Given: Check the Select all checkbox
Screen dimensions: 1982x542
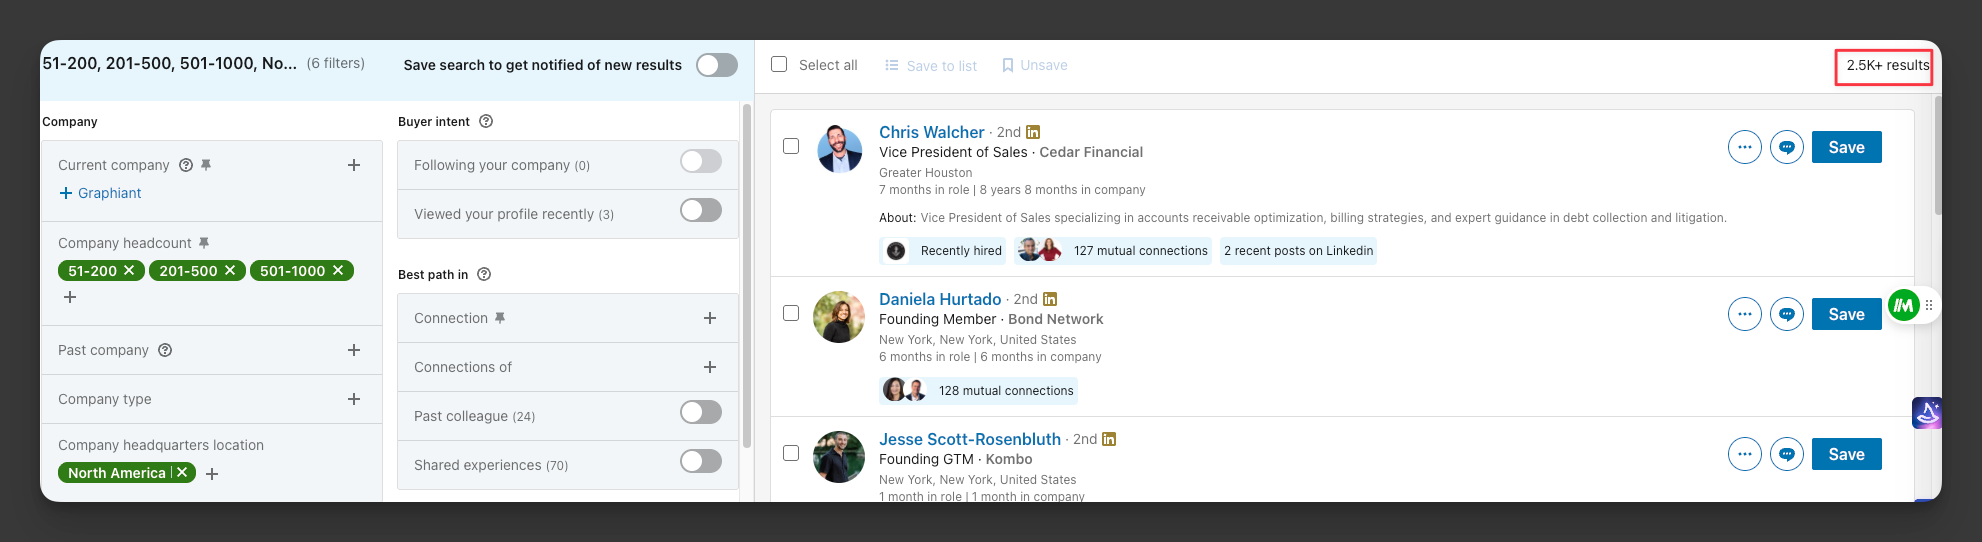Looking at the screenshot, I should pyautogui.click(x=779, y=64).
